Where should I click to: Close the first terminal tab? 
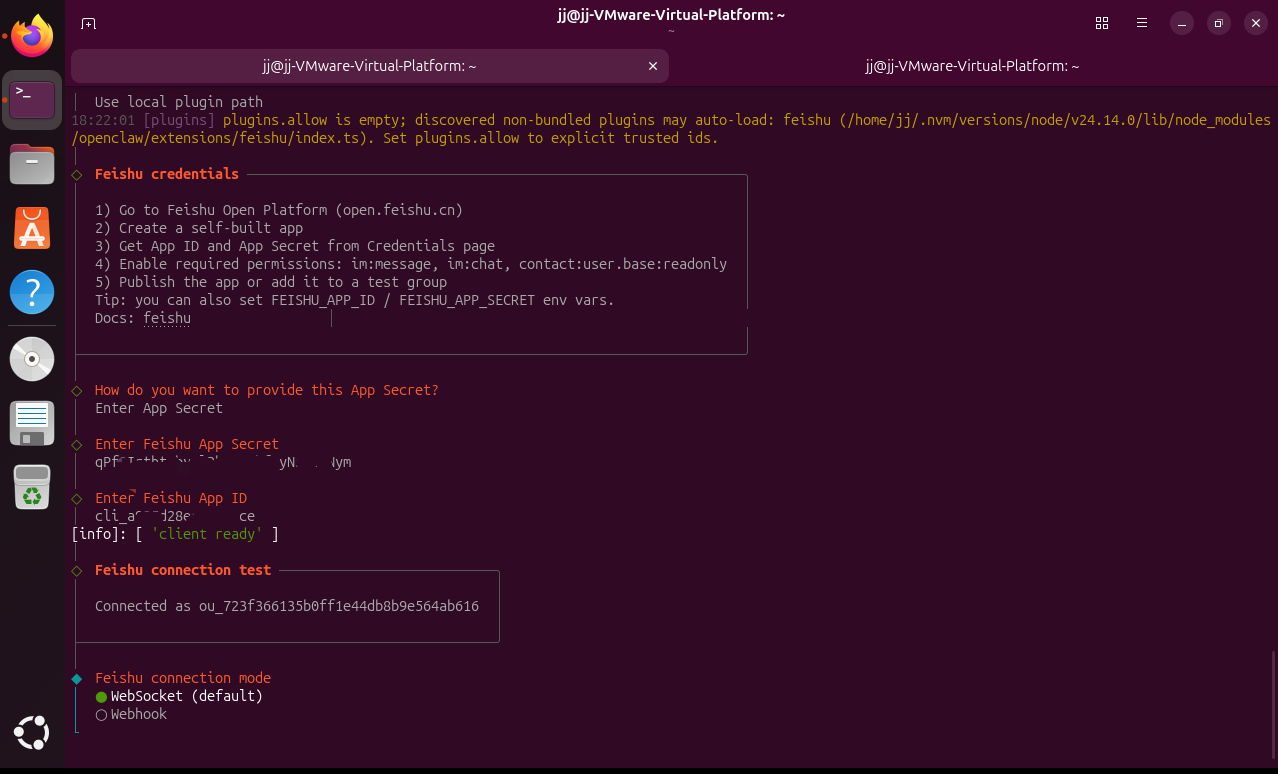653,66
